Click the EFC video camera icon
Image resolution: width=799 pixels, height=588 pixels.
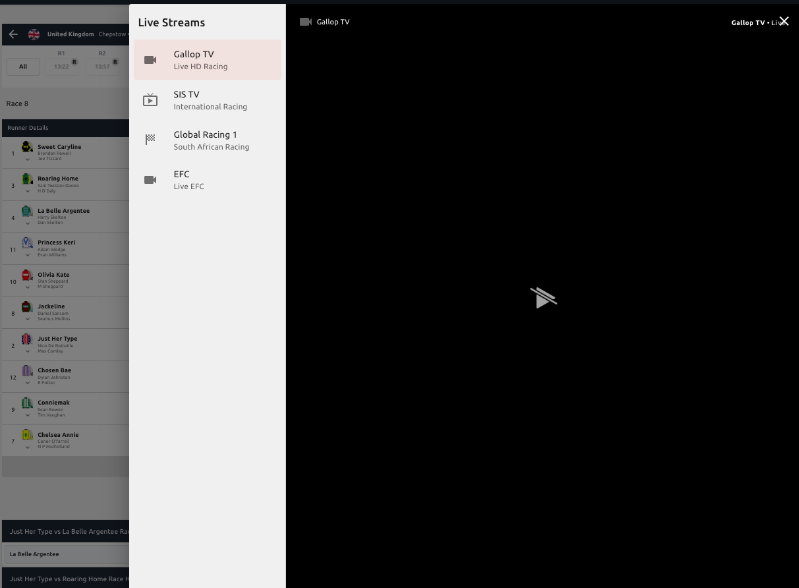click(150, 180)
